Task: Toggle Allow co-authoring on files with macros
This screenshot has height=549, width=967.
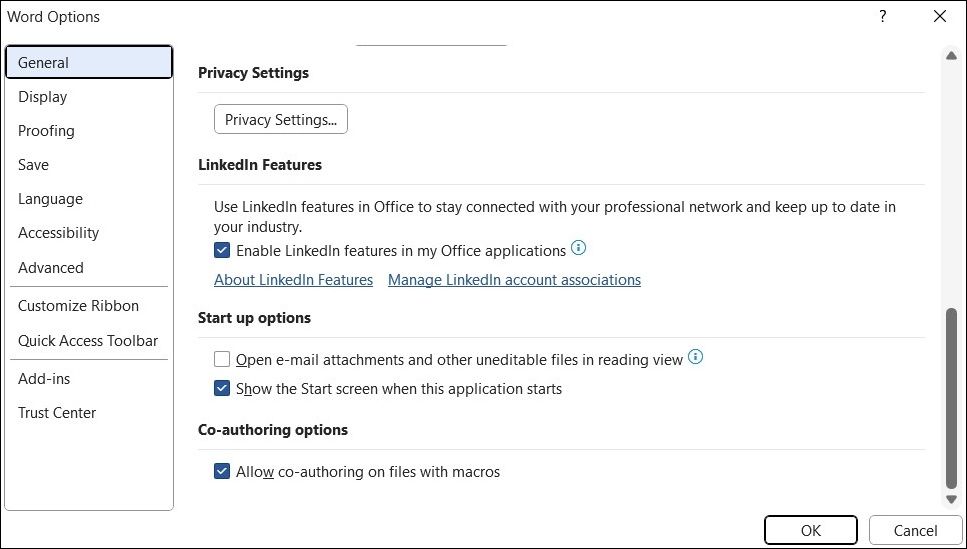Action: [222, 472]
